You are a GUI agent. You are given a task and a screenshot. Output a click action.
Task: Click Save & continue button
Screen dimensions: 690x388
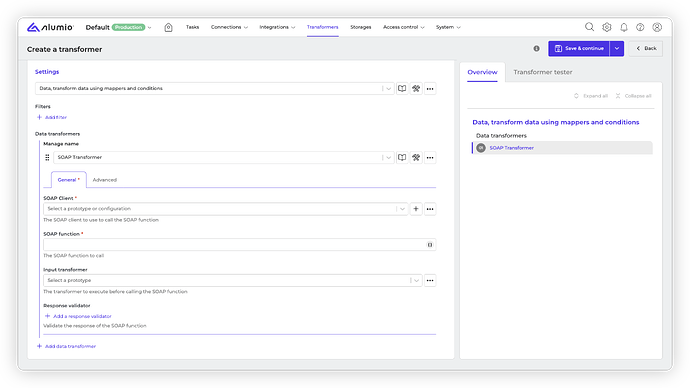[579, 48]
